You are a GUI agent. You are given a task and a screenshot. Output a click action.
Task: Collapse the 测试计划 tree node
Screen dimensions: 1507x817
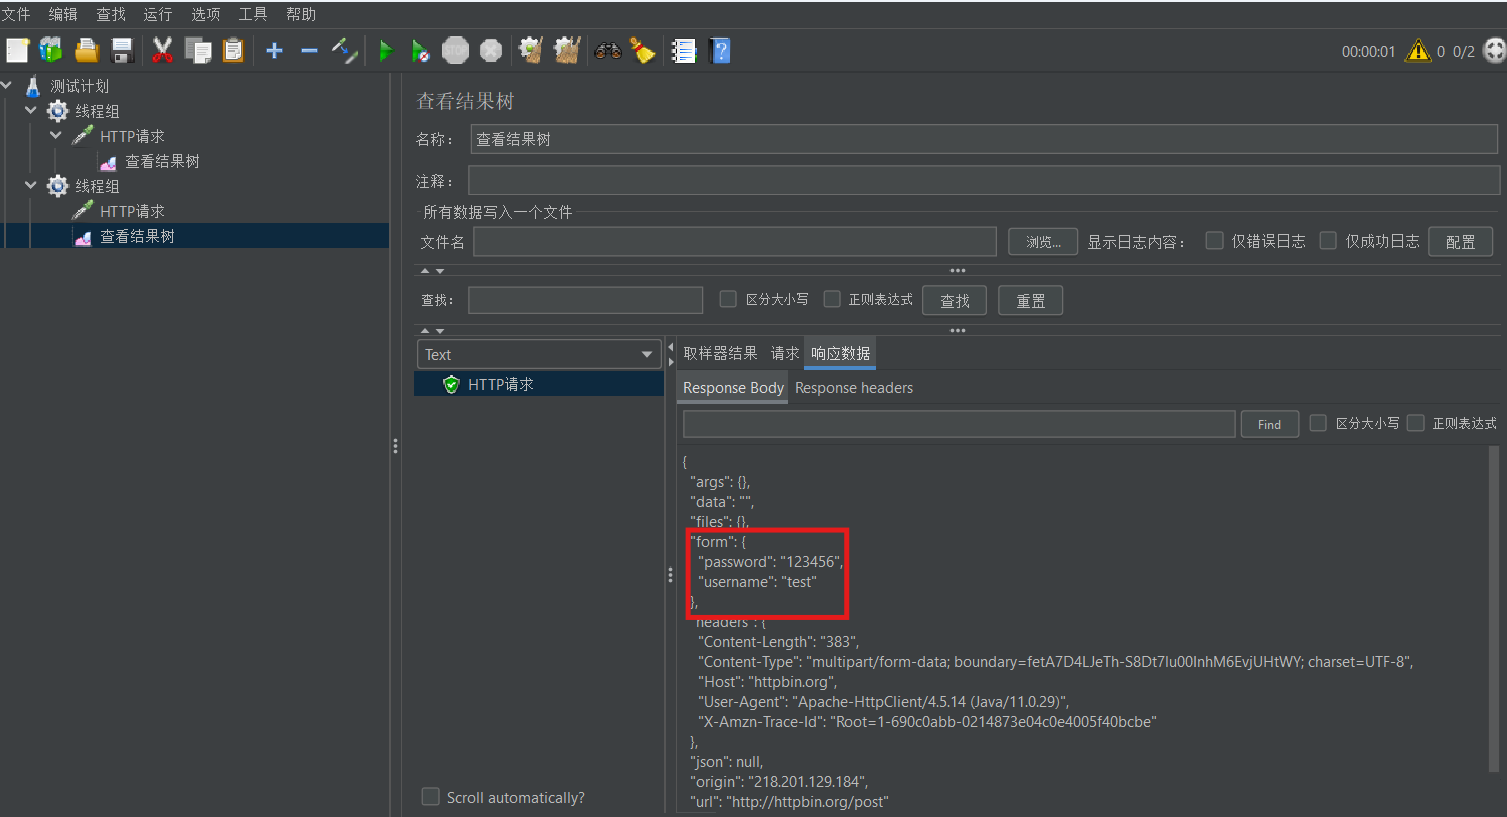click(x=7, y=86)
